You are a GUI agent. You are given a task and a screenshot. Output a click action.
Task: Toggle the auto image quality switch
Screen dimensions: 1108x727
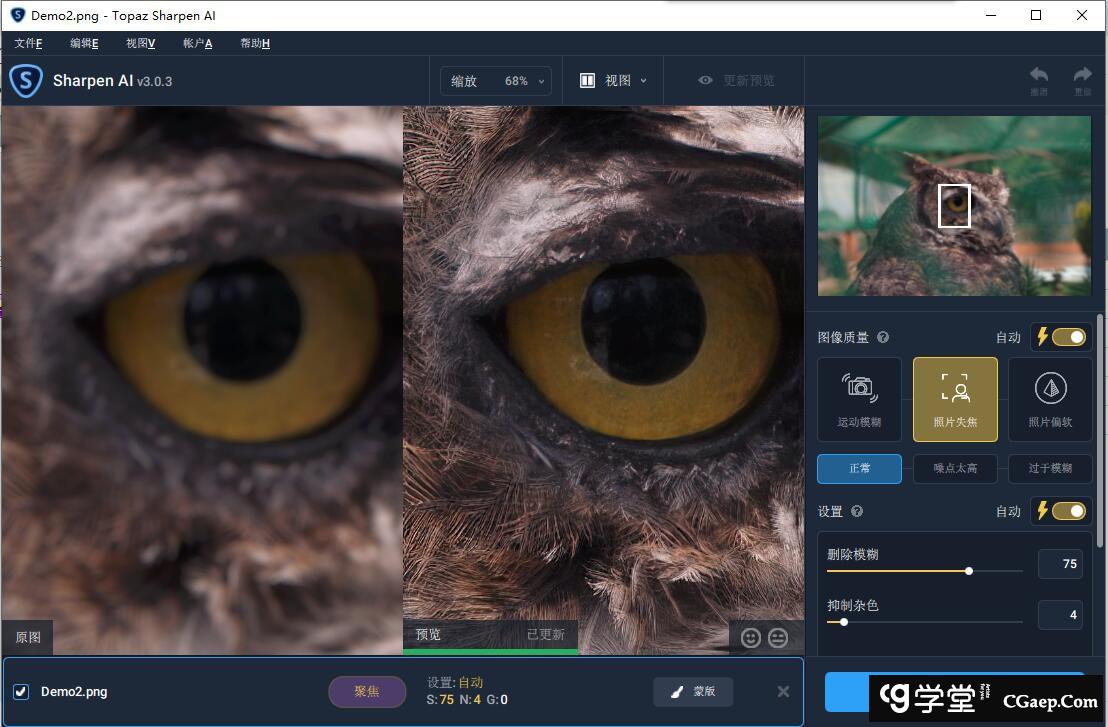pyautogui.click(x=1067, y=337)
